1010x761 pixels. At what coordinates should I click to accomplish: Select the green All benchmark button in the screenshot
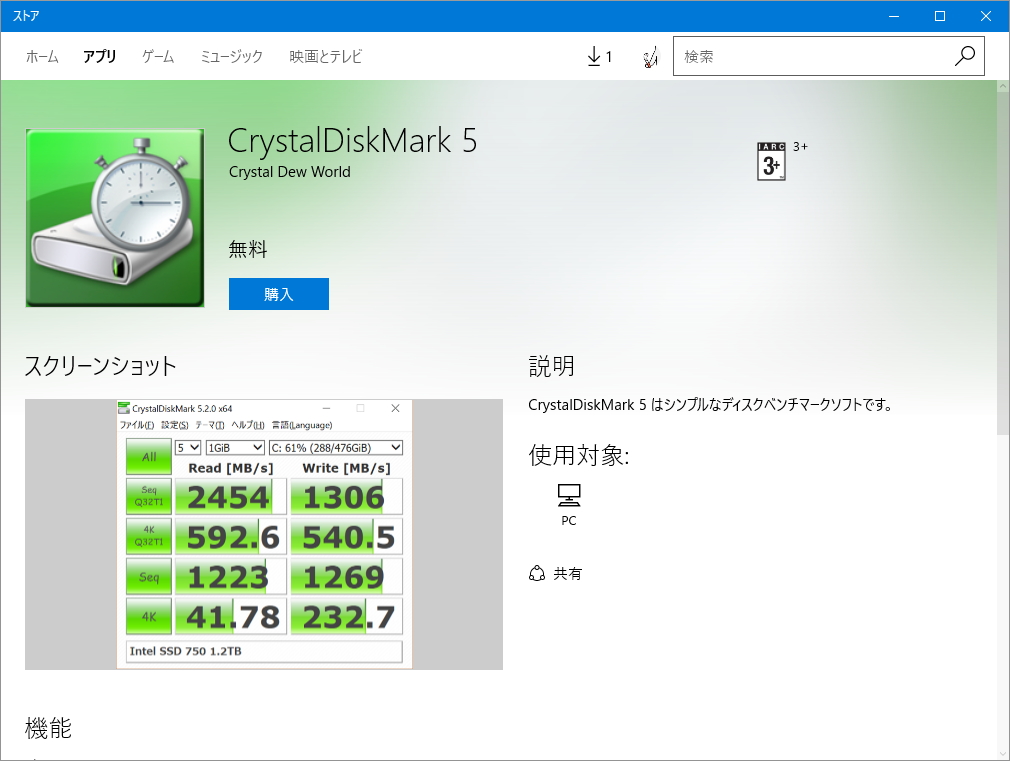pyautogui.click(x=148, y=457)
